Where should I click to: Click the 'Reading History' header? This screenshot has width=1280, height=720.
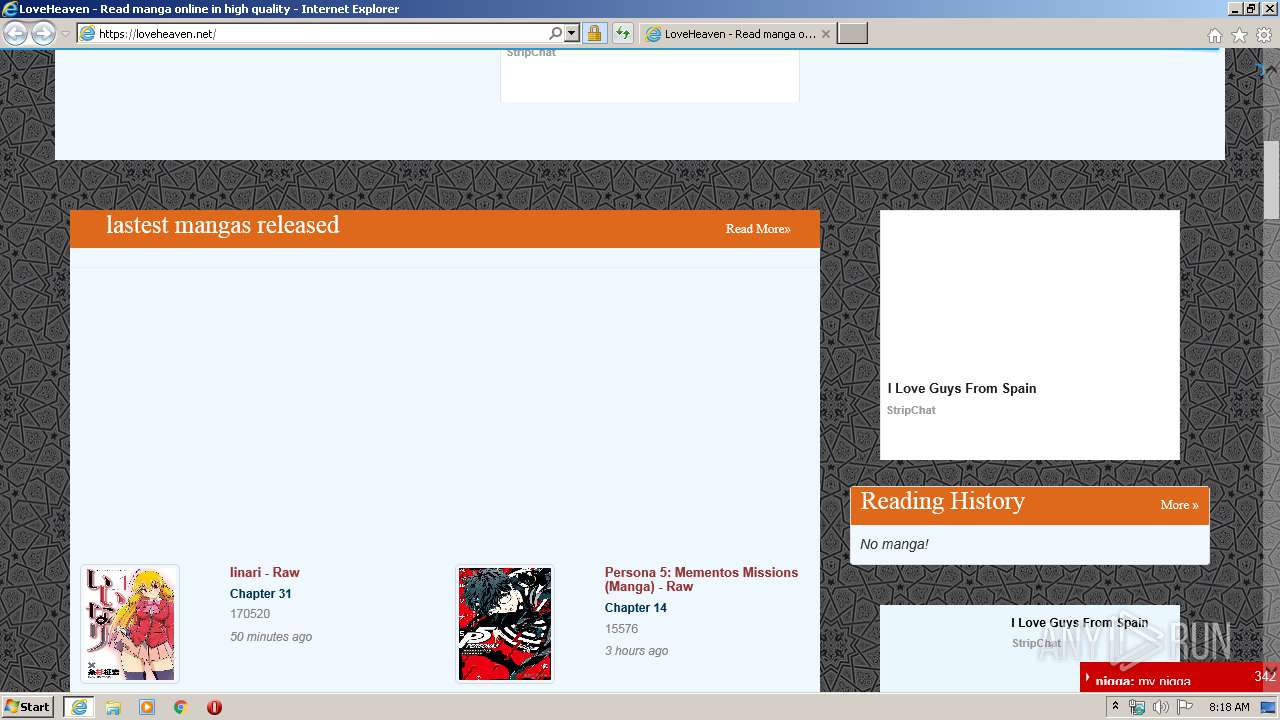click(943, 501)
